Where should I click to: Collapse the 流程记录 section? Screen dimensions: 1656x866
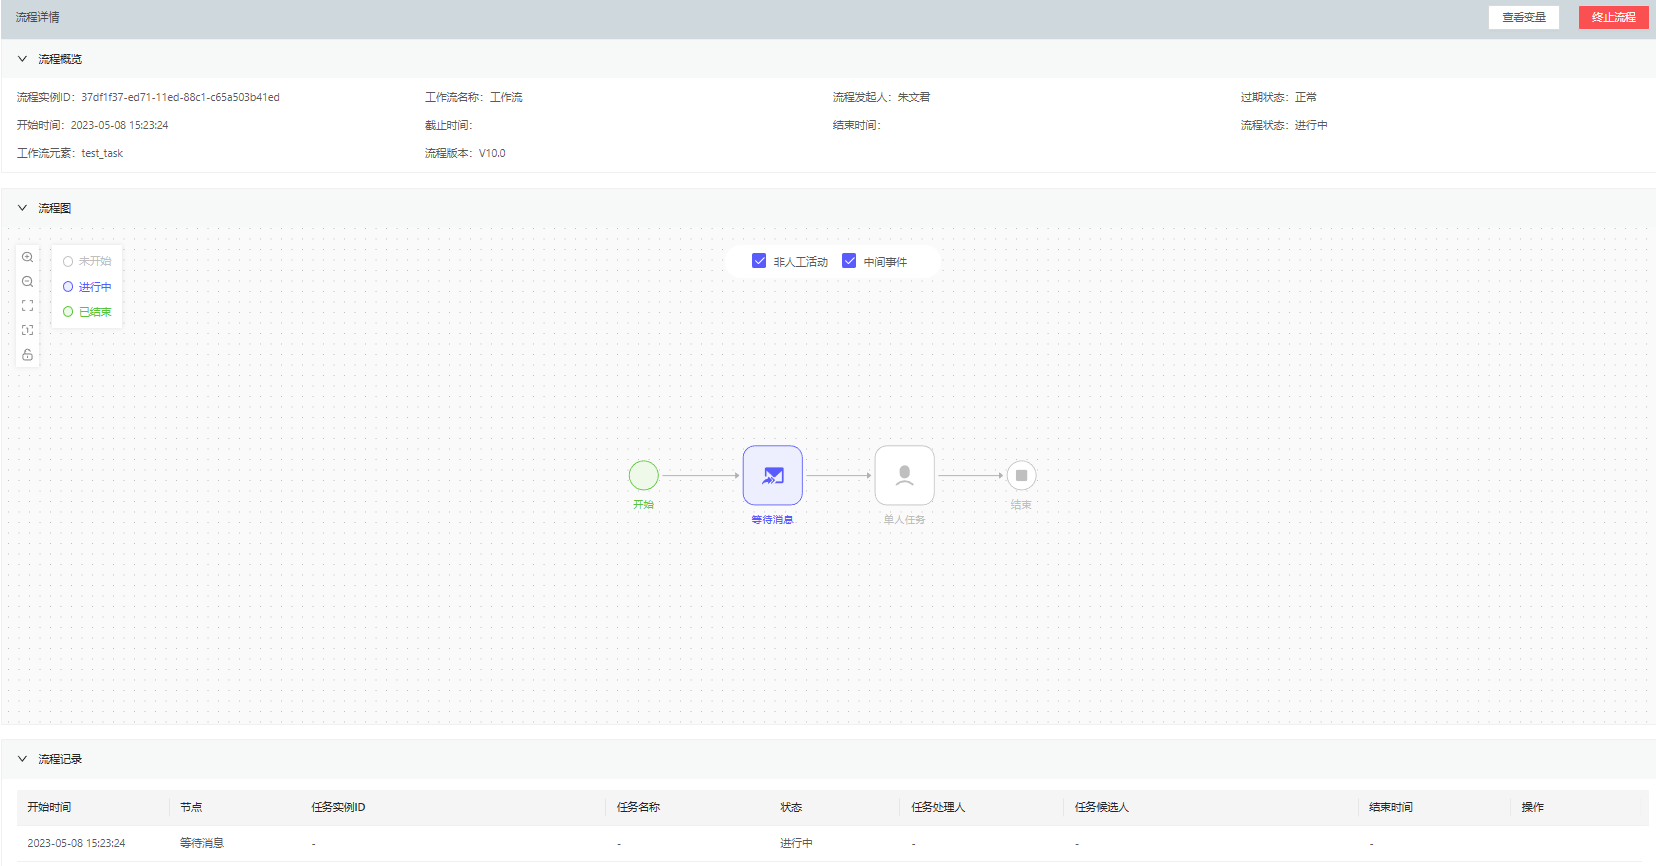tap(22, 759)
